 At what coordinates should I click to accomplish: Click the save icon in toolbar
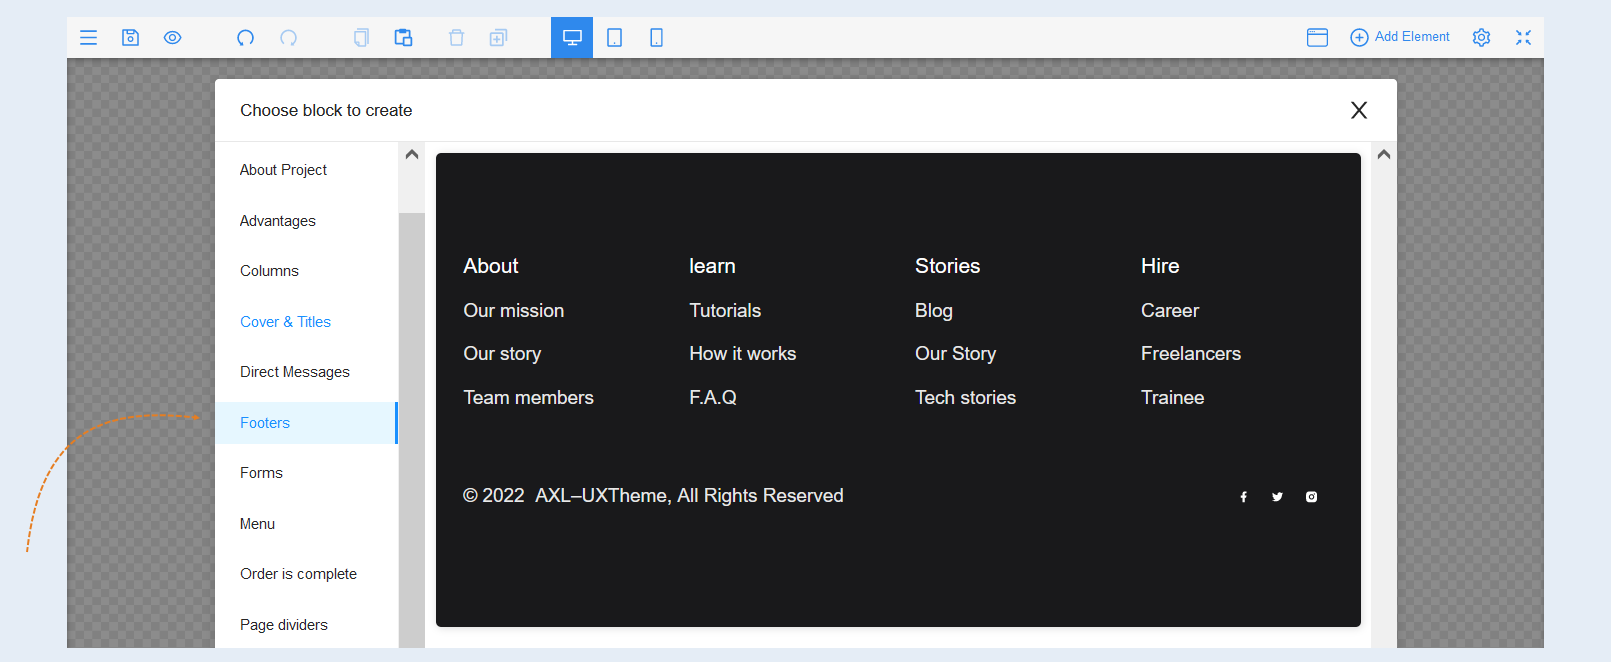point(130,37)
